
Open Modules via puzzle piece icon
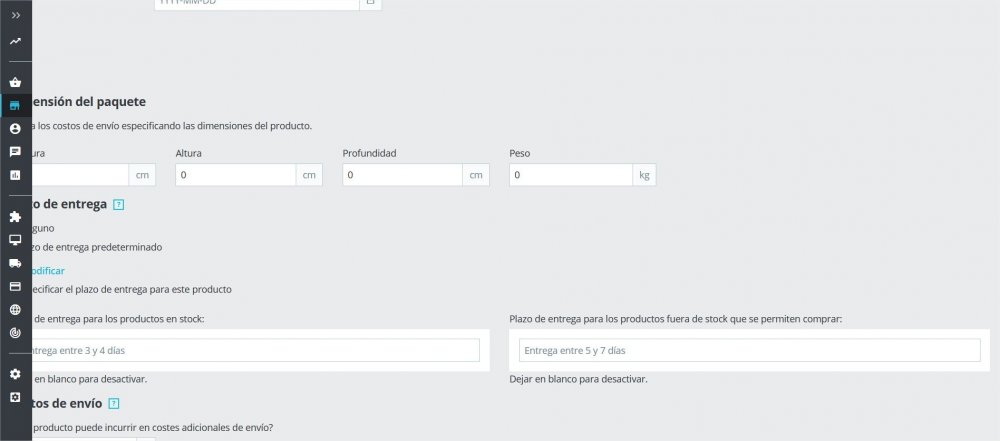click(15, 217)
